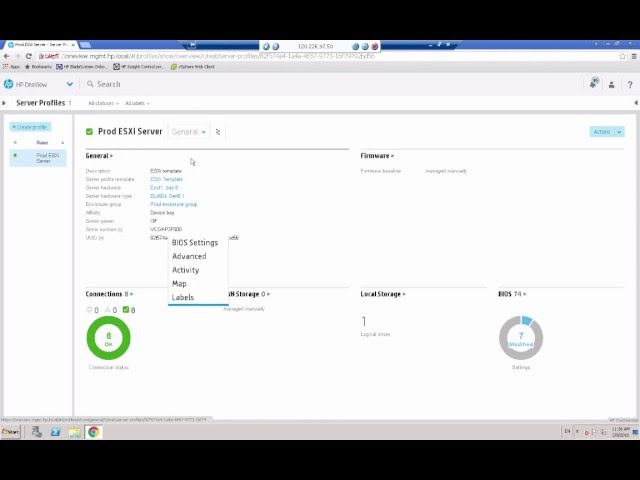Open the Apps bookmarks shortcut
Image resolution: width=640 pixels, height=480 pixels.
click(x=11, y=67)
